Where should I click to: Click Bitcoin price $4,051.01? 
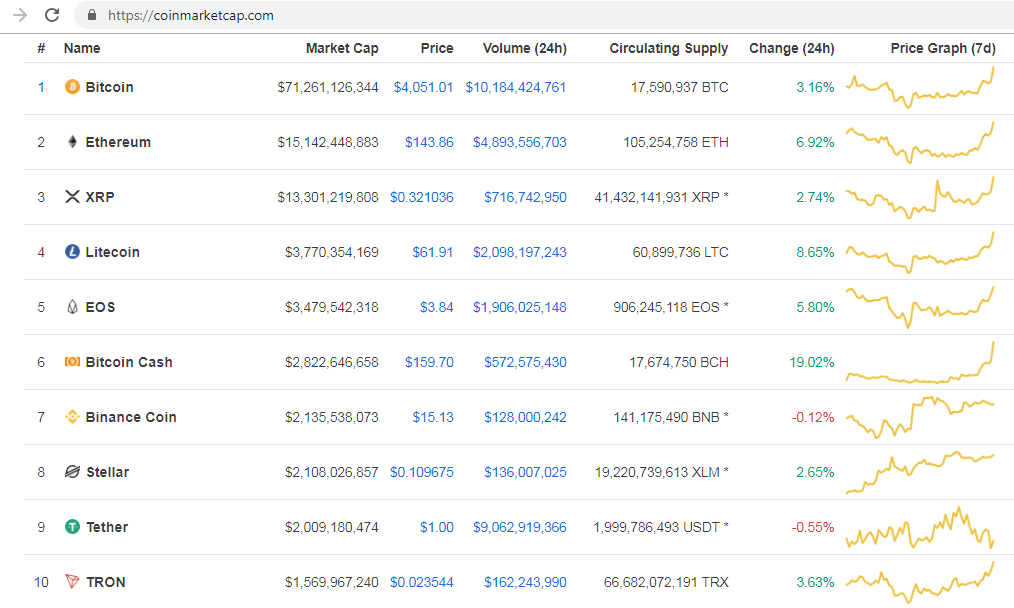tap(423, 87)
